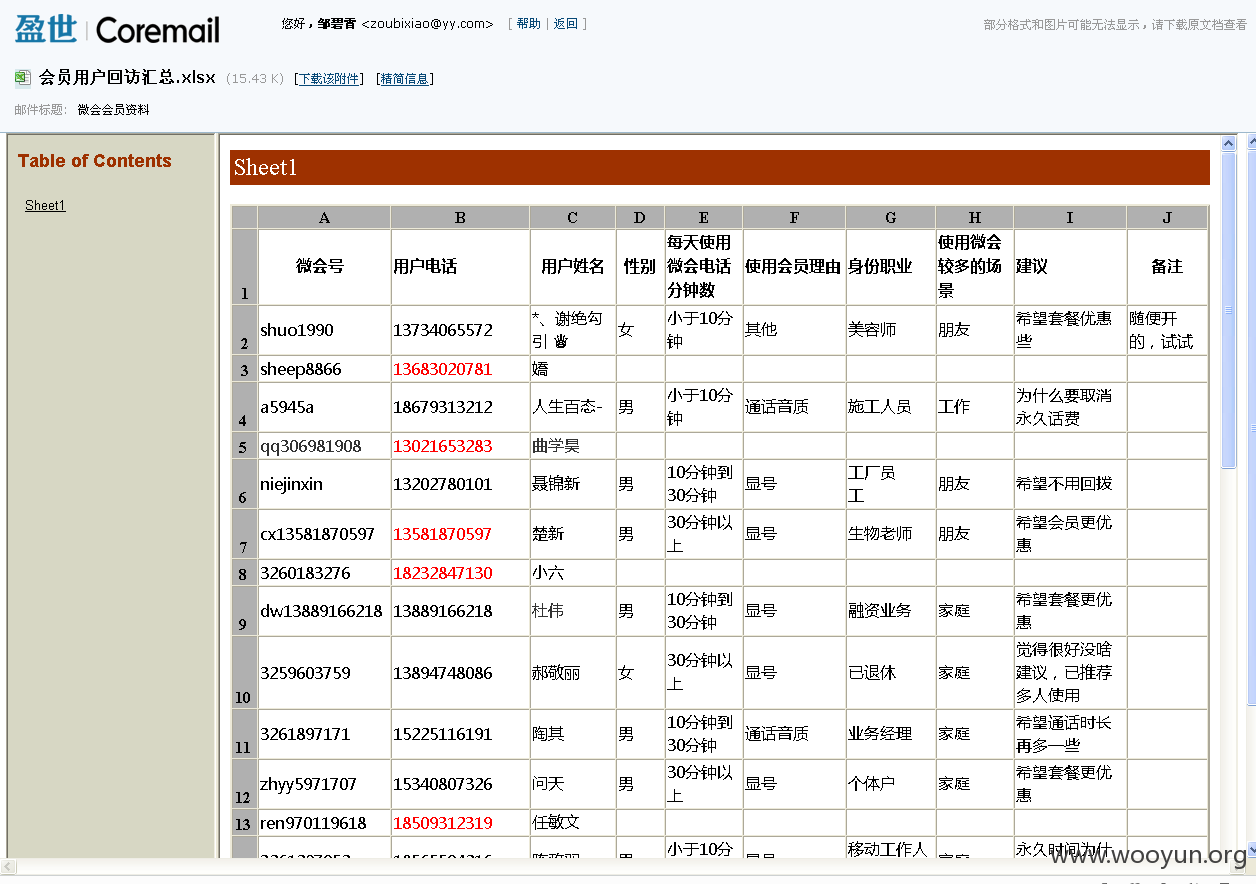Select column I header

click(x=1070, y=217)
